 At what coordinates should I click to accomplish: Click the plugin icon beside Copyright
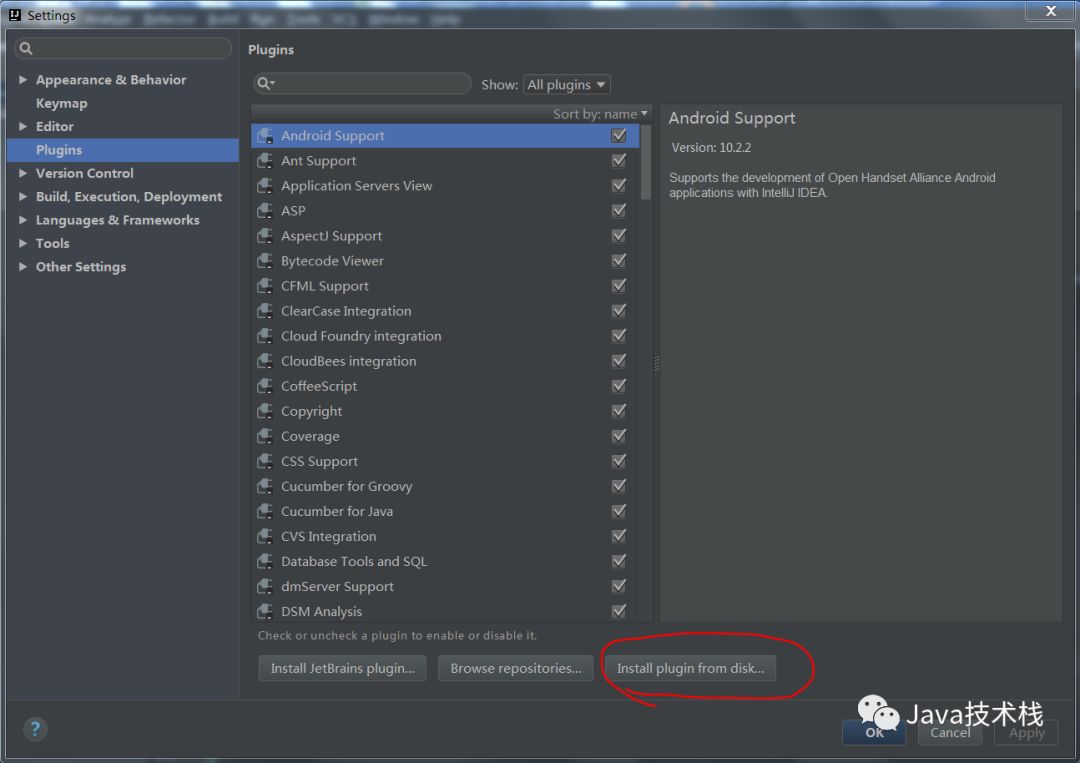tap(265, 411)
